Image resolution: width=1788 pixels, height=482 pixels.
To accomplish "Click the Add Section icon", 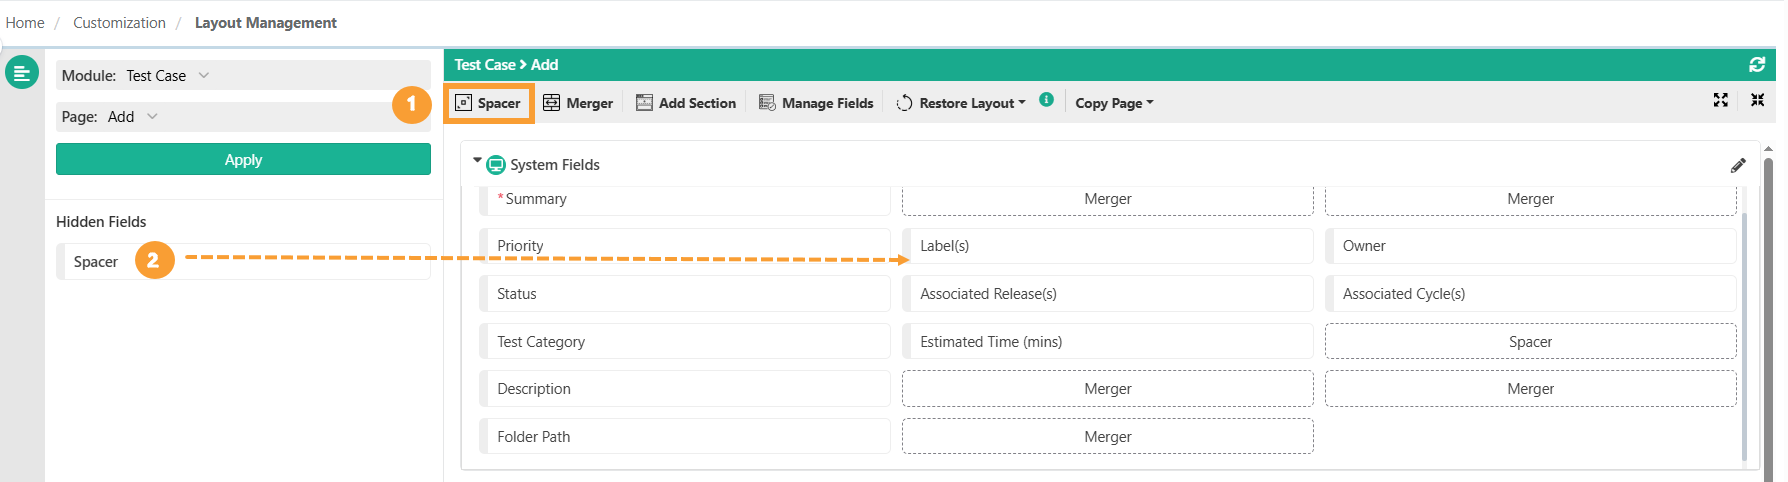I will [644, 103].
